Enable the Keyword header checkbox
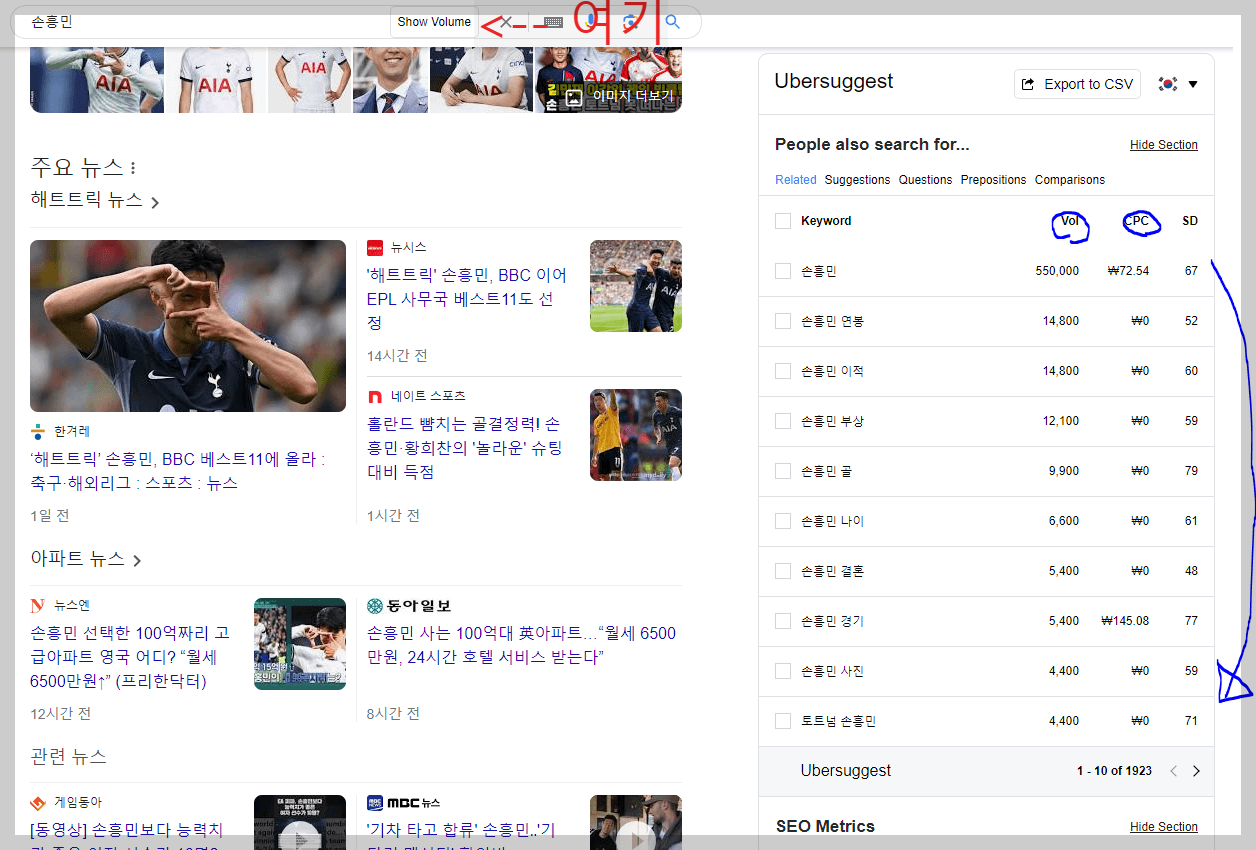This screenshot has width=1256, height=850. tap(783, 220)
